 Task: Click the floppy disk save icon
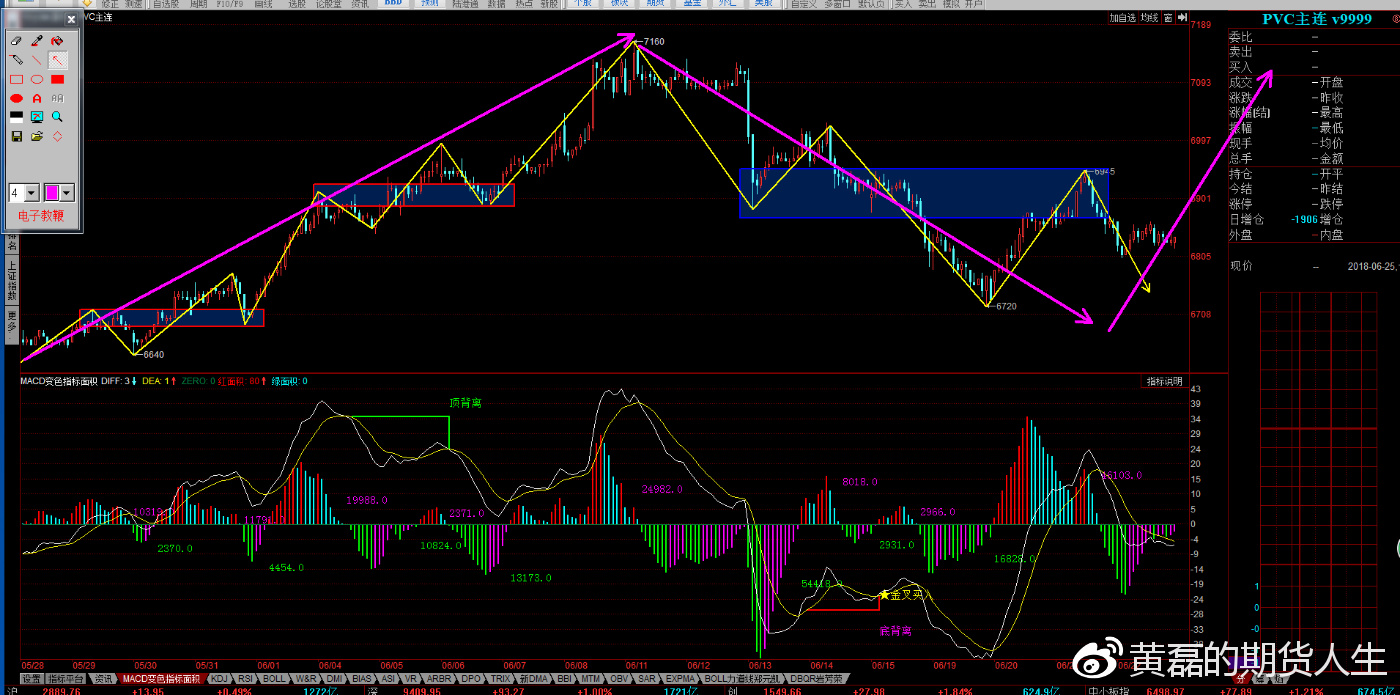[x=16, y=136]
